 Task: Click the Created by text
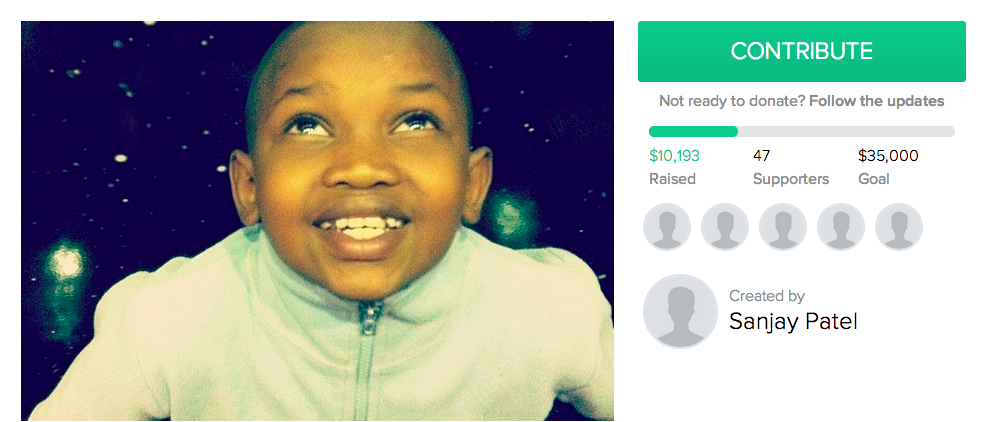pyautogui.click(x=767, y=296)
